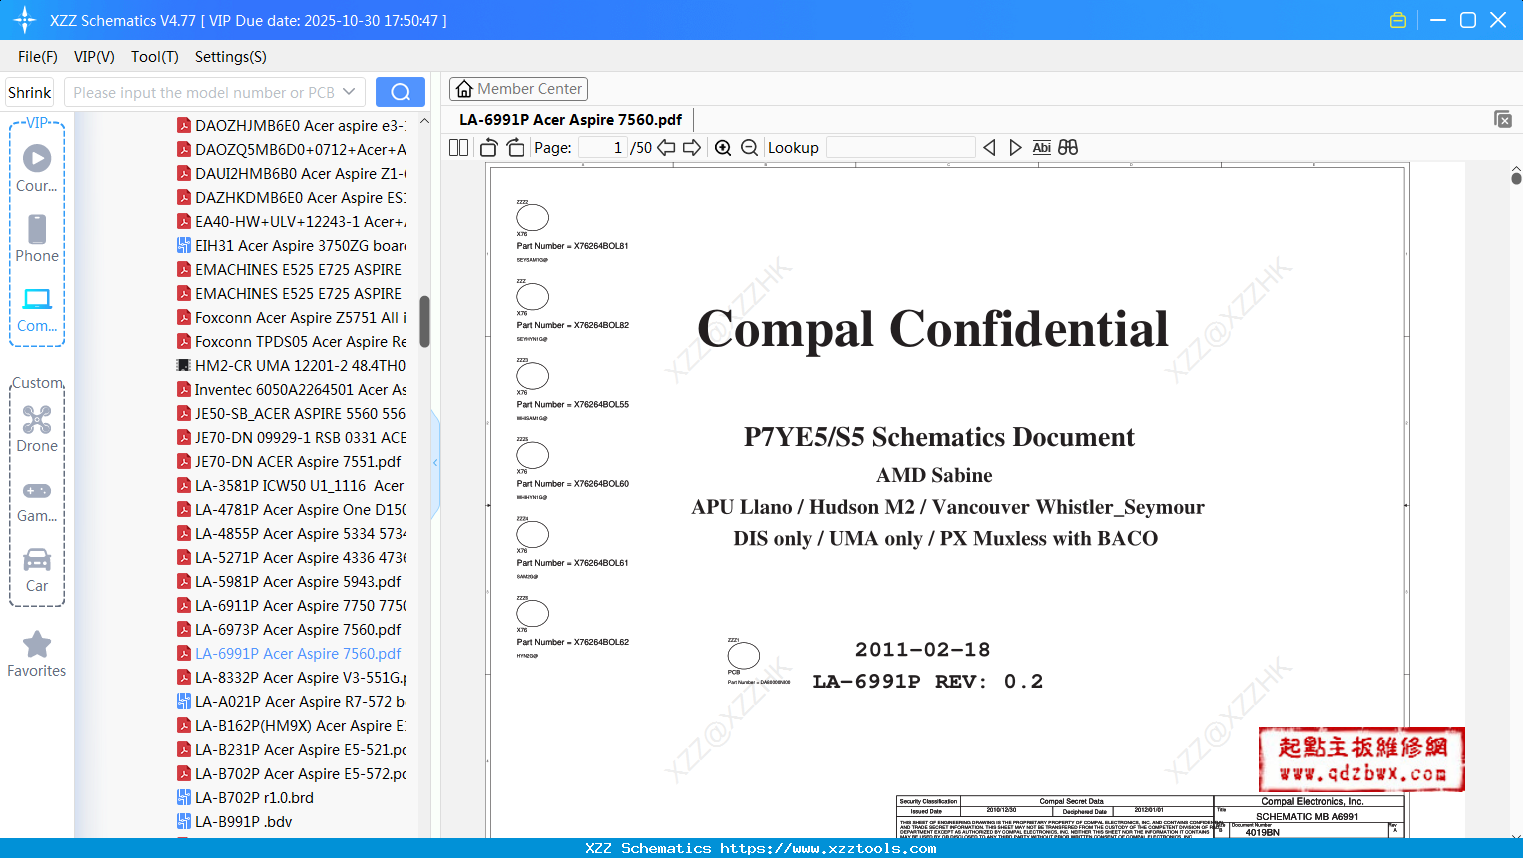Show the Favorites list
1523x858 pixels.
pyautogui.click(x=37, y=655)
